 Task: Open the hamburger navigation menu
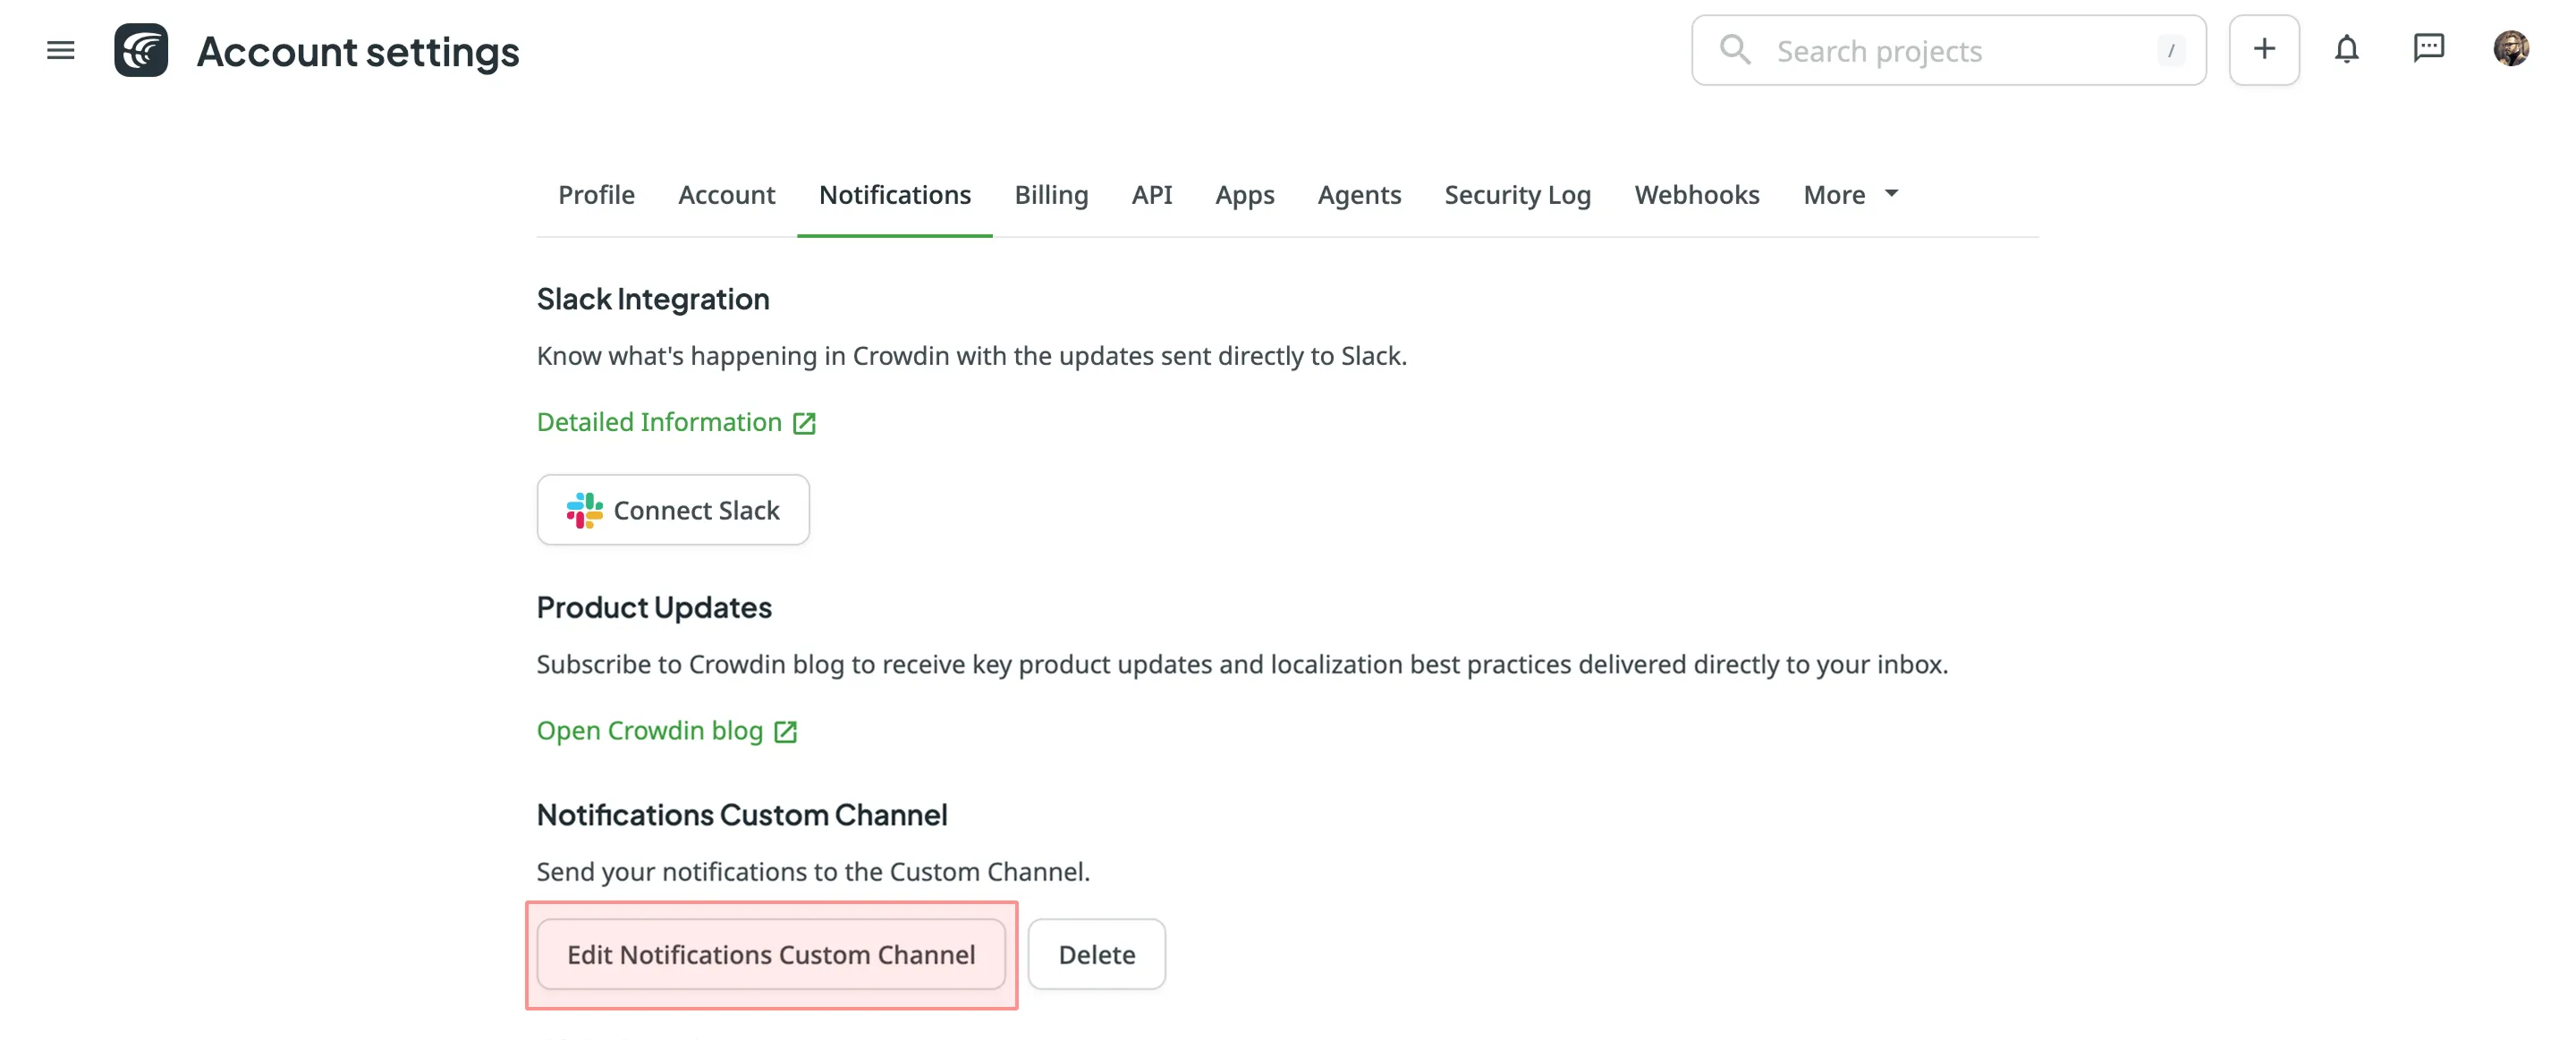click(60, 50)
